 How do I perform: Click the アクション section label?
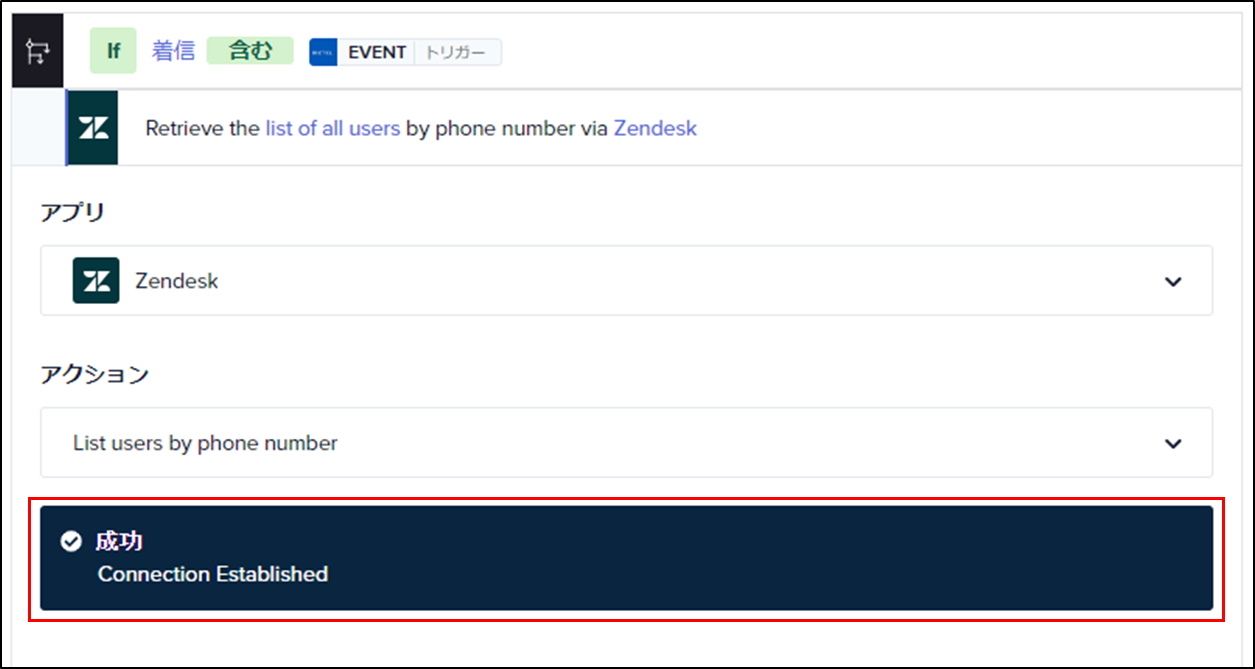coord(95,375)
